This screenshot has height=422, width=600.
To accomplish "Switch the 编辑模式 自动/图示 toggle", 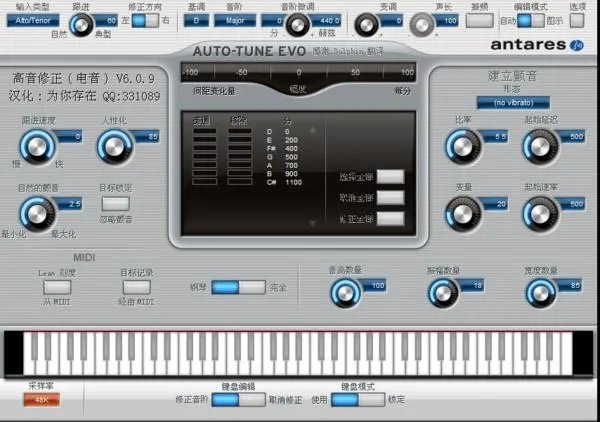I will point(531,21).
